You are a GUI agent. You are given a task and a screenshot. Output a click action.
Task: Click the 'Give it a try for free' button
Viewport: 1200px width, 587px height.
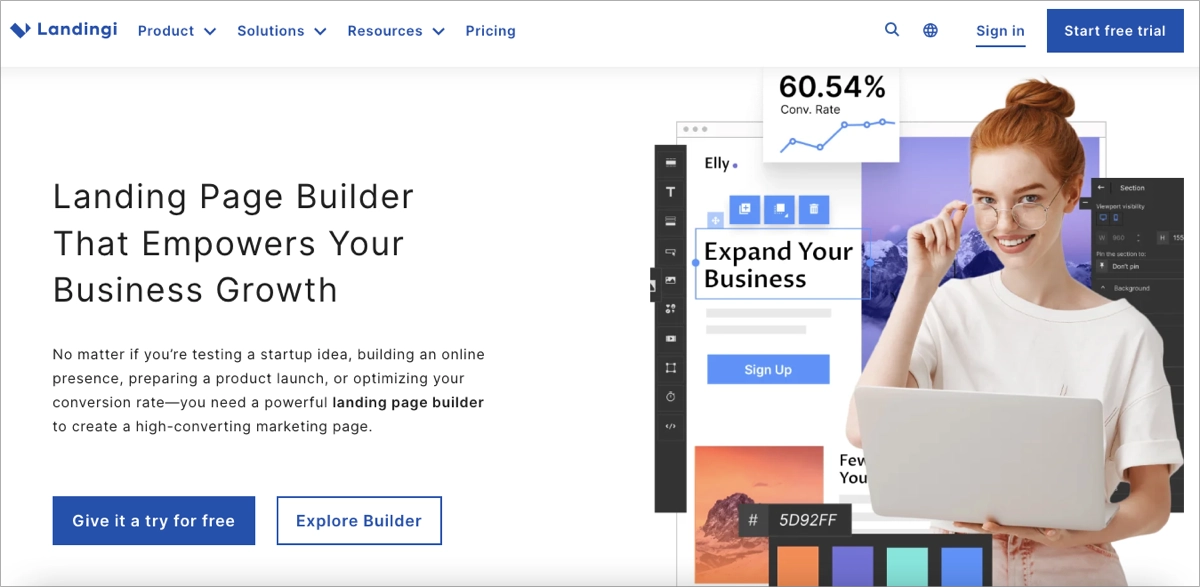tap(153, 520)
